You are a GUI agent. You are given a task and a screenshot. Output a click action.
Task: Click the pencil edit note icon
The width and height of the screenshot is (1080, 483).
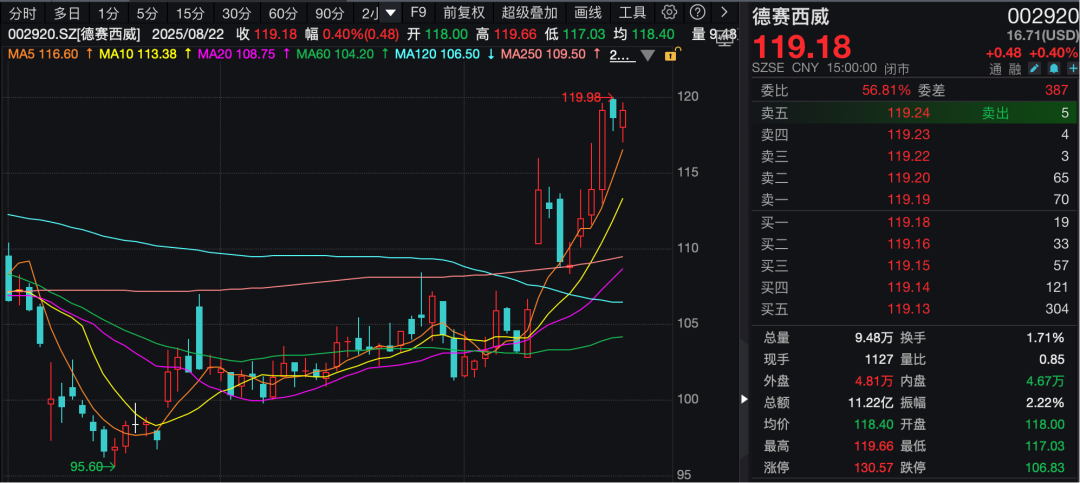click(1034, 69)
